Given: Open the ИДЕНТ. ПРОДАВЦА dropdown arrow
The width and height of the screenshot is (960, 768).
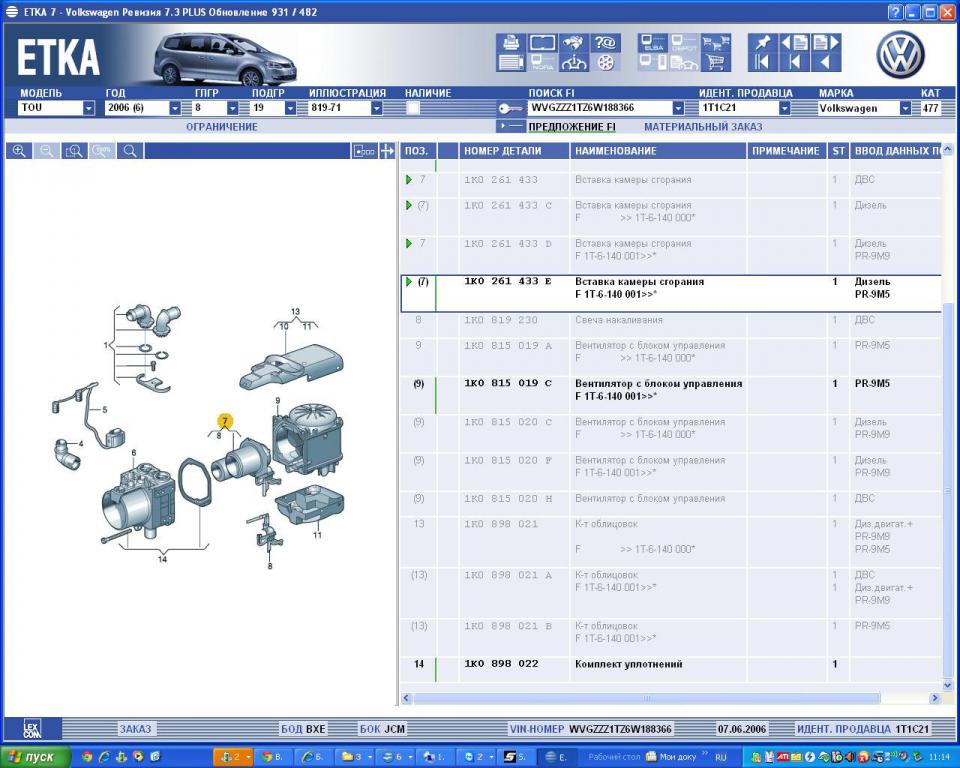Looking at the screenshot, I should (x=784, y=108).
